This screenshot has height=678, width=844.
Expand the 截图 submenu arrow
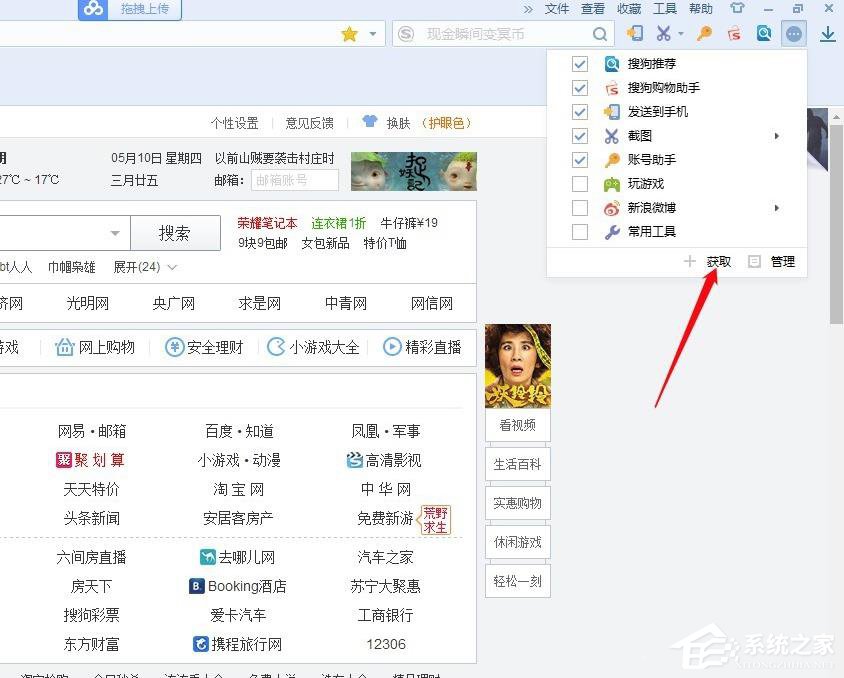pyautogui.click(x=778, y=135)
